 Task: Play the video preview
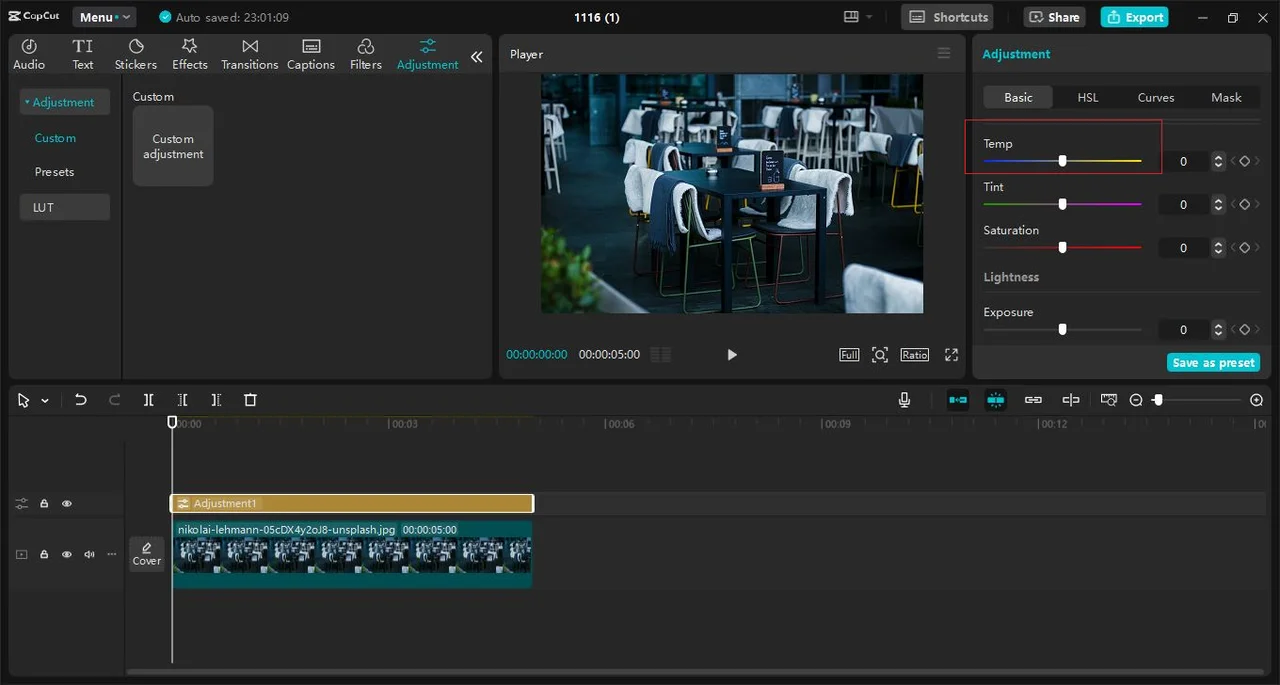click(x=731, y=355)
